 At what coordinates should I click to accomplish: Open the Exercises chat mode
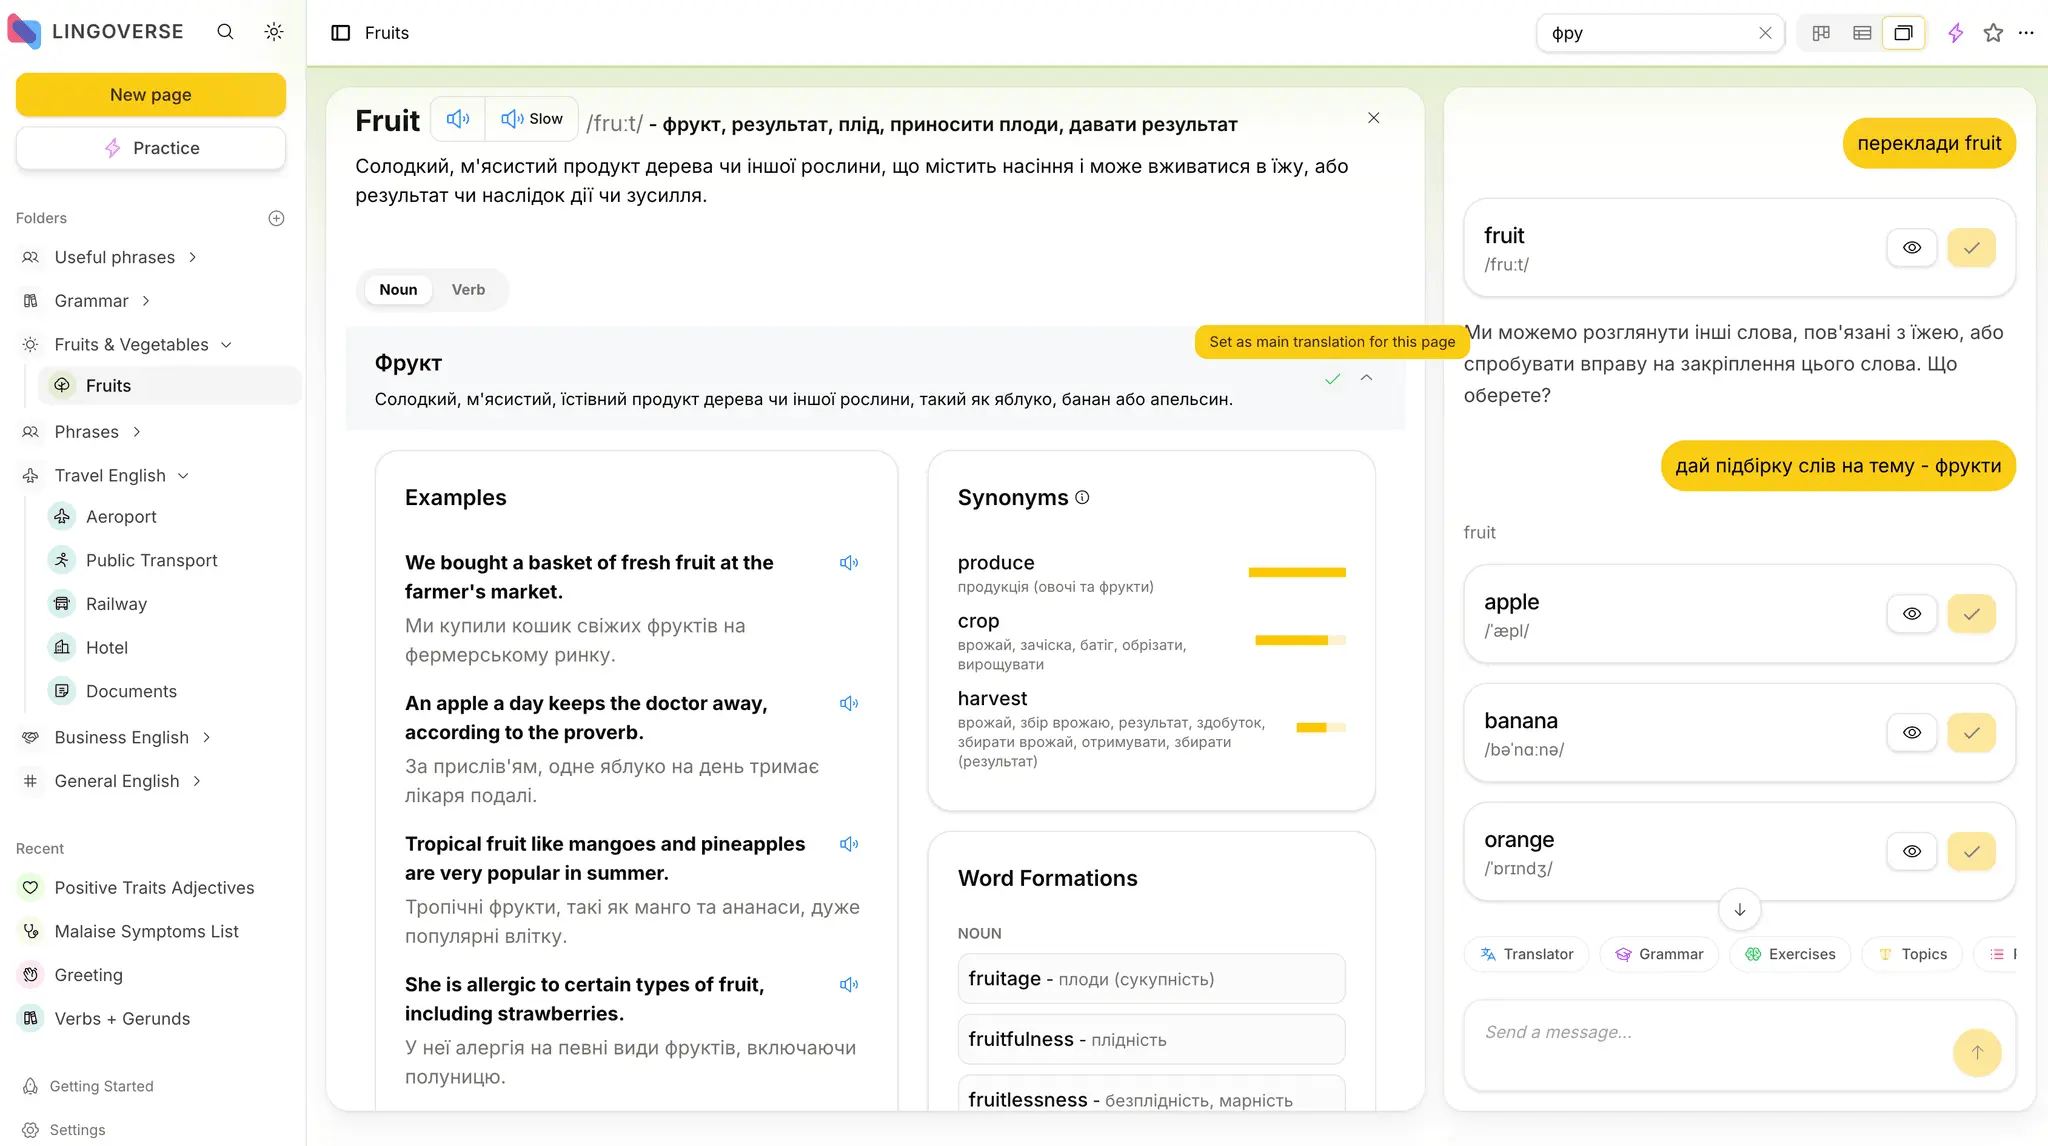(1790, 955)
